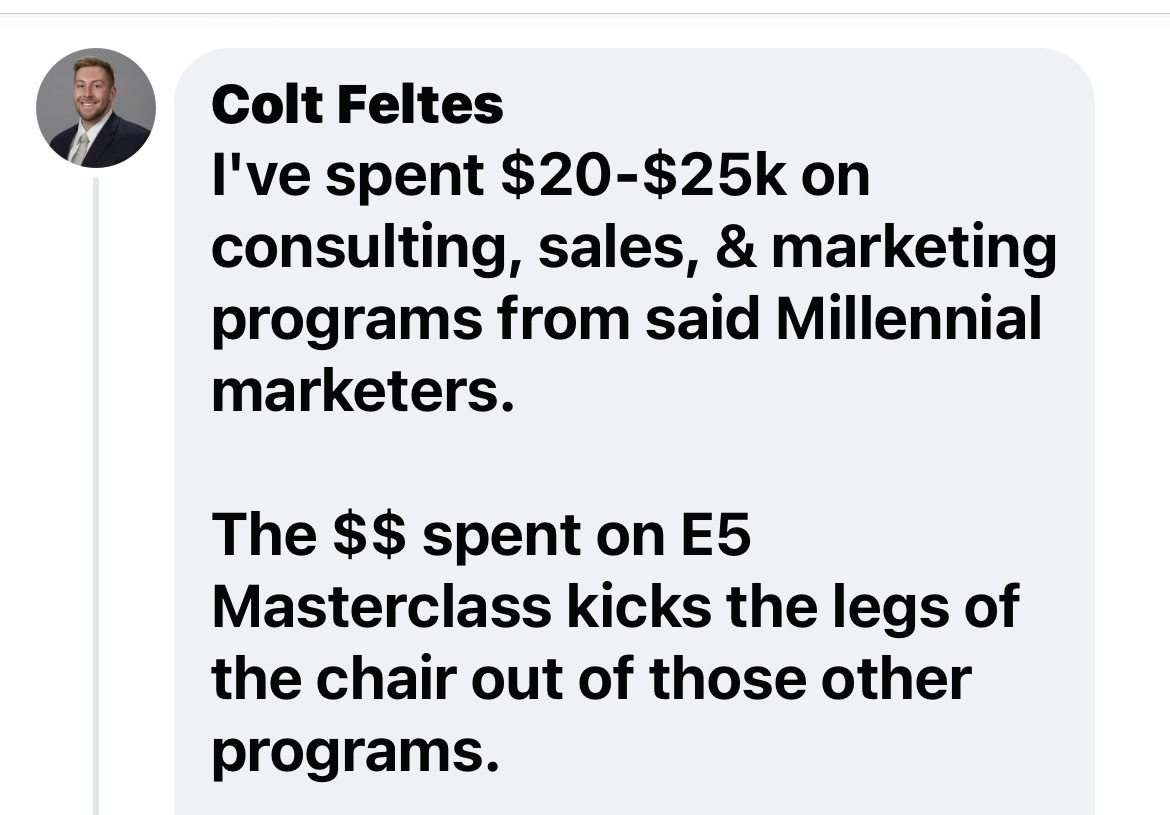Click the final word "programs." in comment
Viewport: 1170px width, 815px height.
[355, 752]
